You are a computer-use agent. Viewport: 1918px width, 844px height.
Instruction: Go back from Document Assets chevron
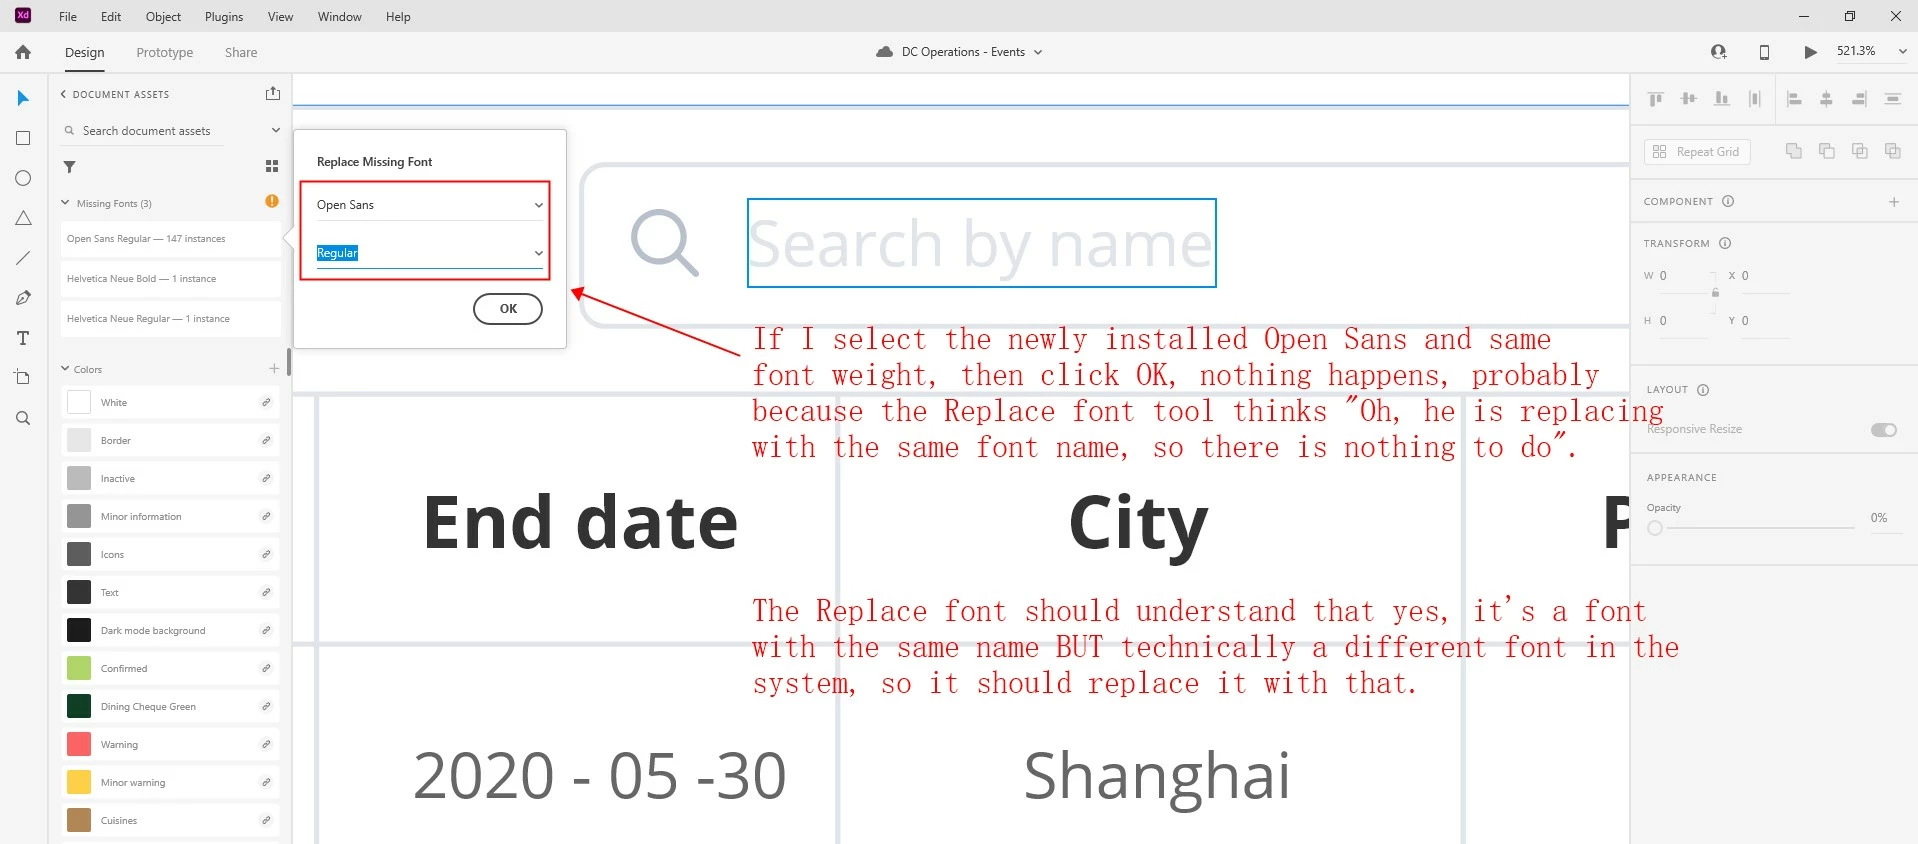[x=63, y=94]
